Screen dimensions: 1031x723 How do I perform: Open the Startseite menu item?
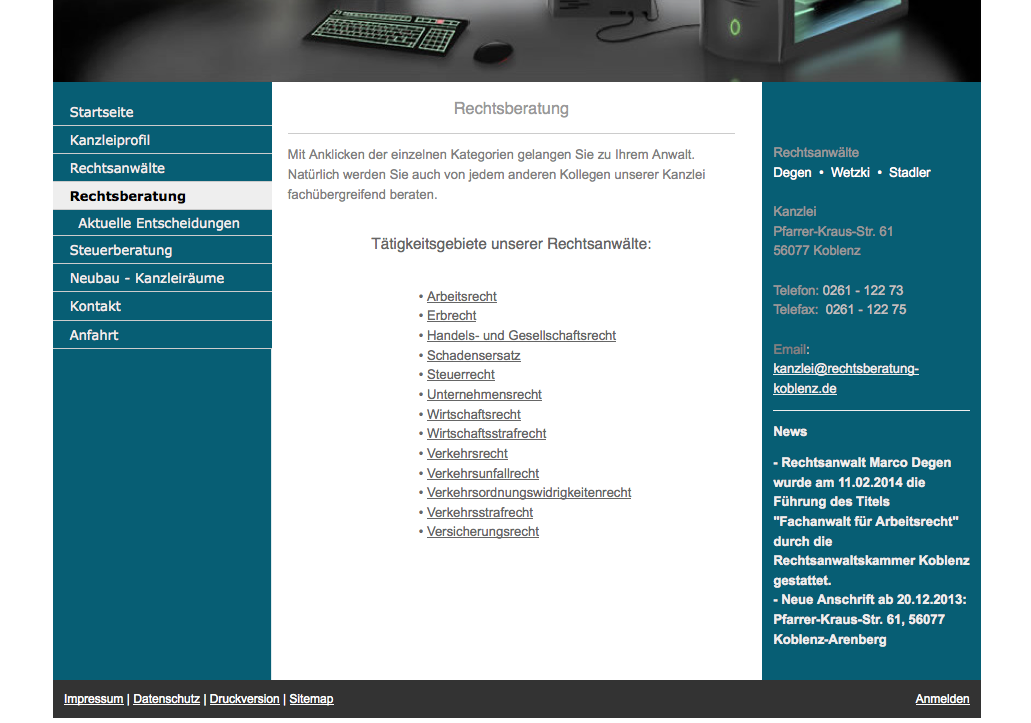[162, 112]
